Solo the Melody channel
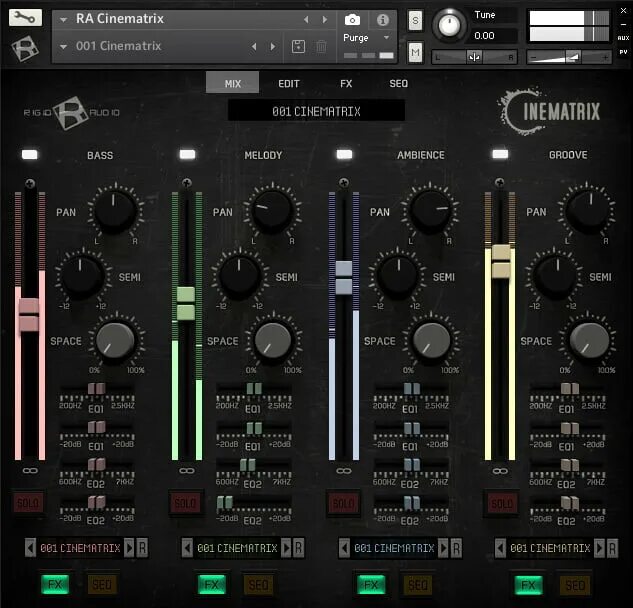This screenshot has height=608, width=633. pyautogui.click(x=185, y=503)
